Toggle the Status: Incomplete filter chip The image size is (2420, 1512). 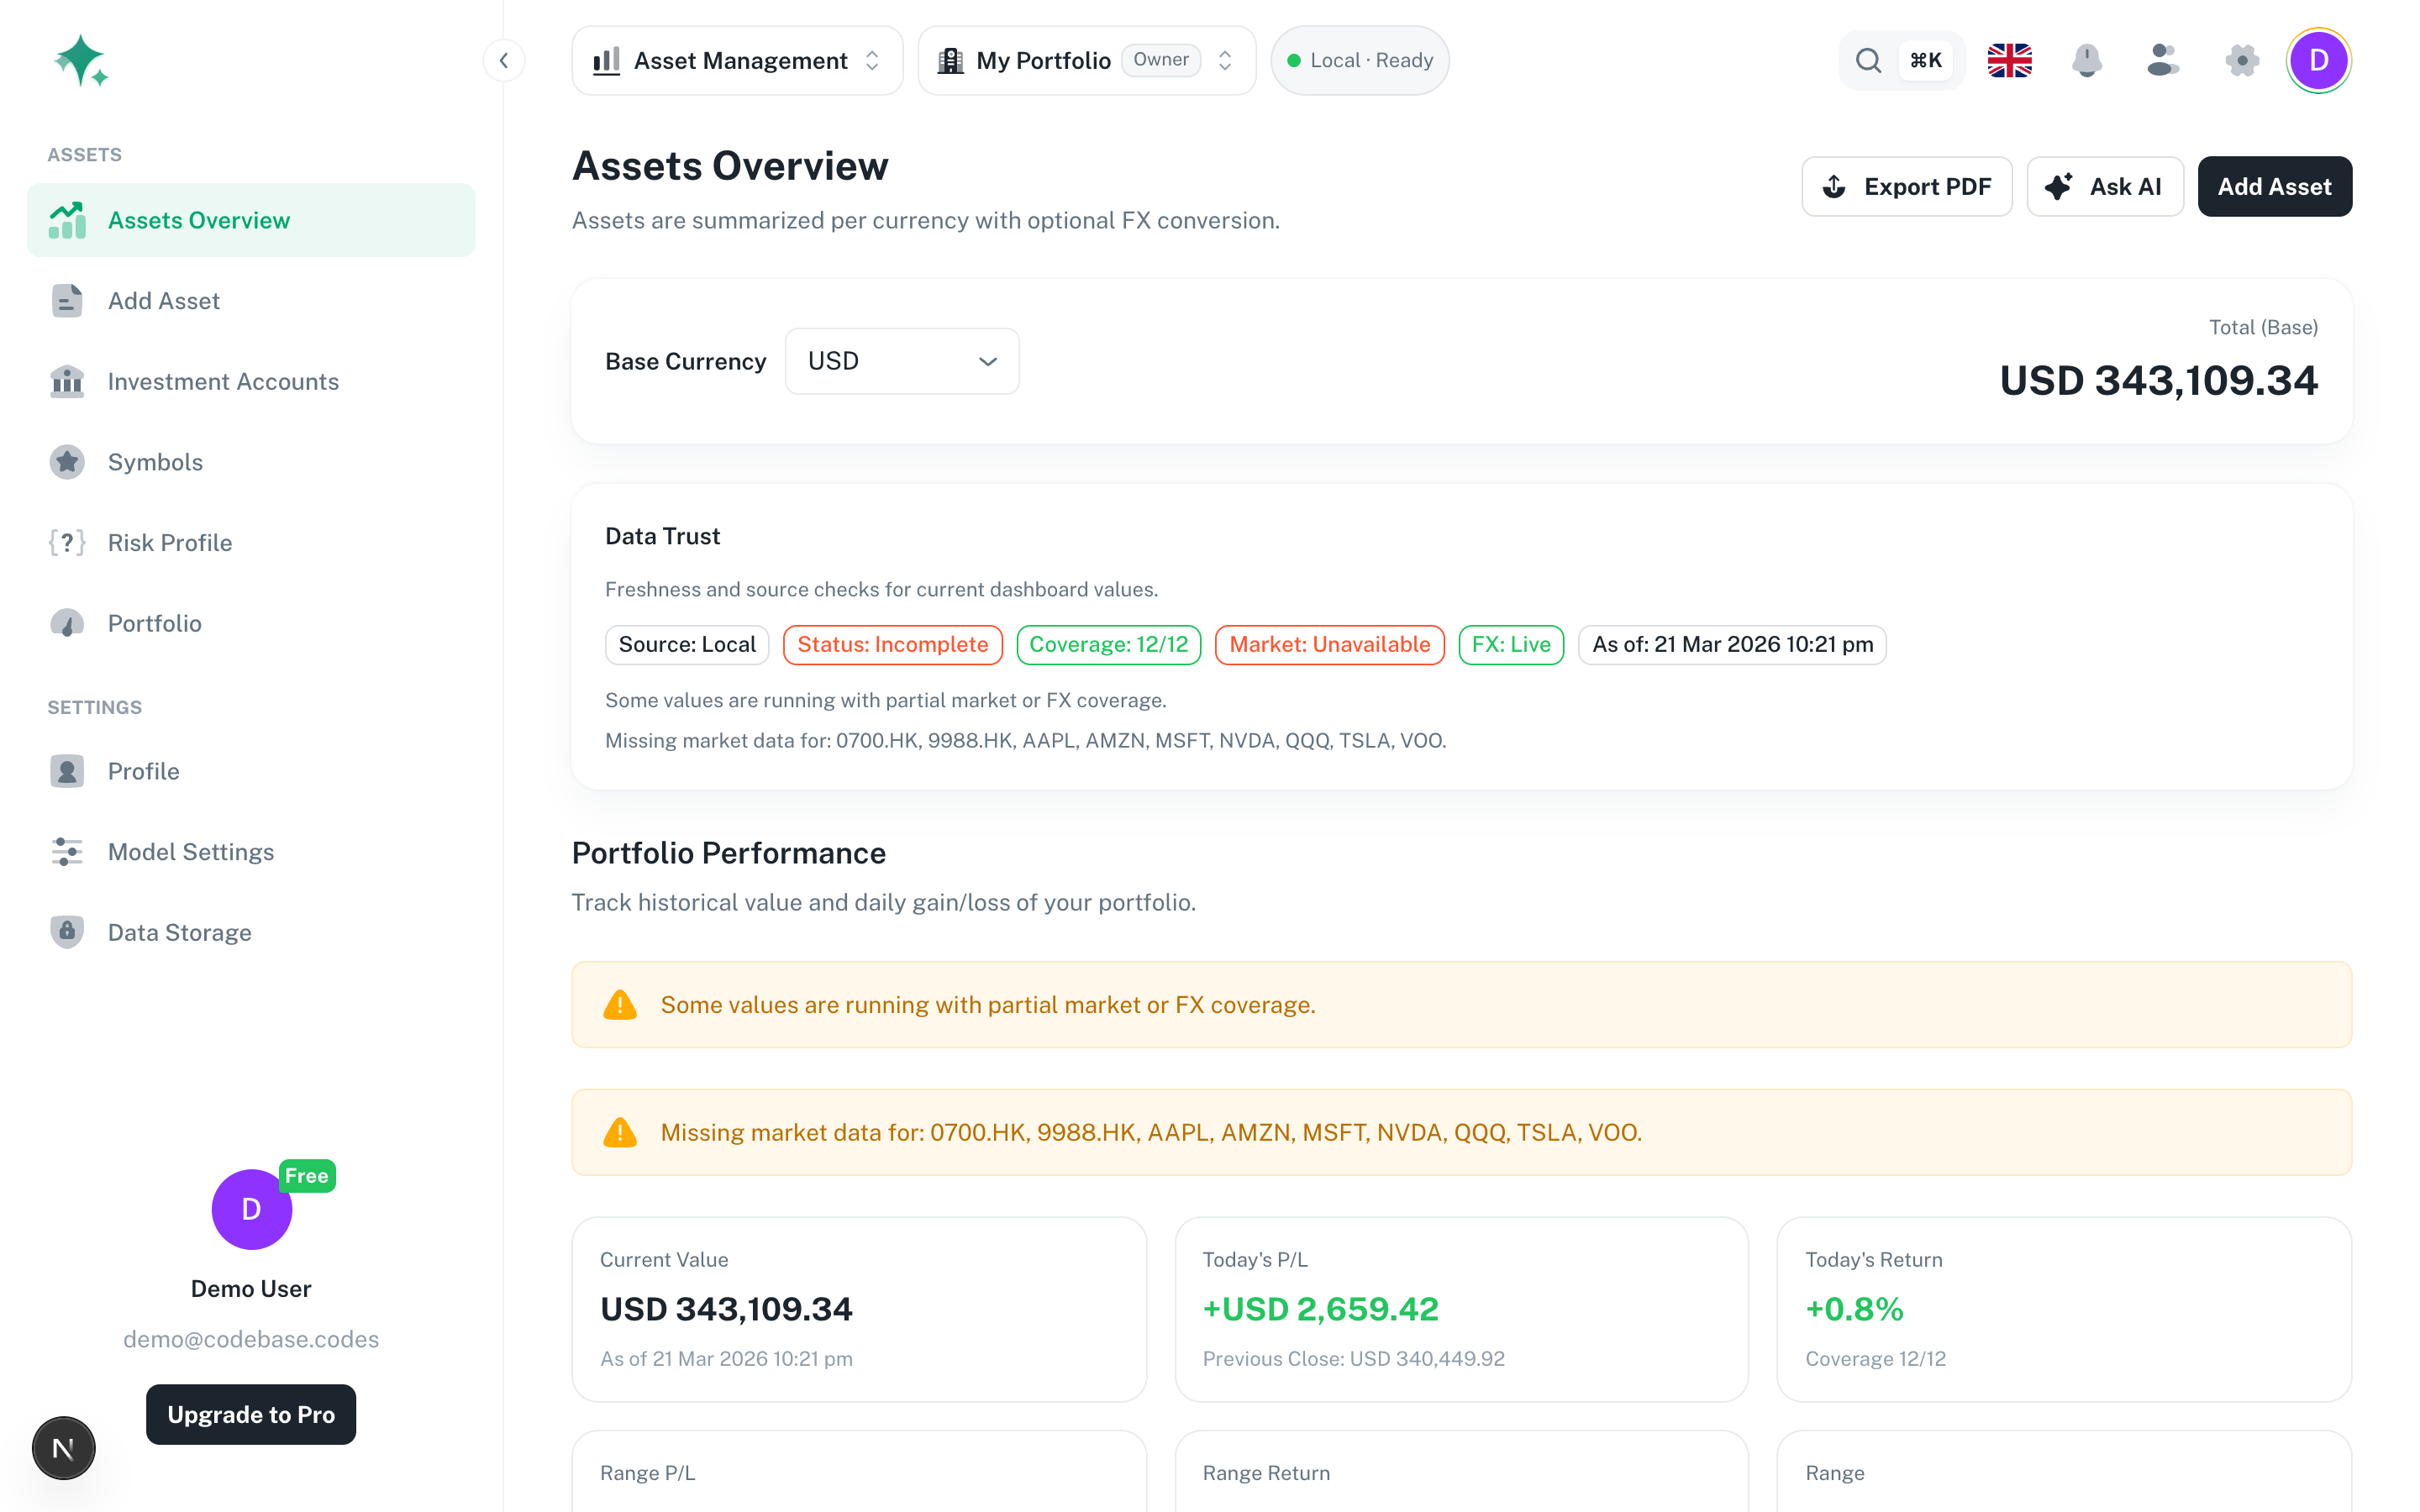(892, 644)
